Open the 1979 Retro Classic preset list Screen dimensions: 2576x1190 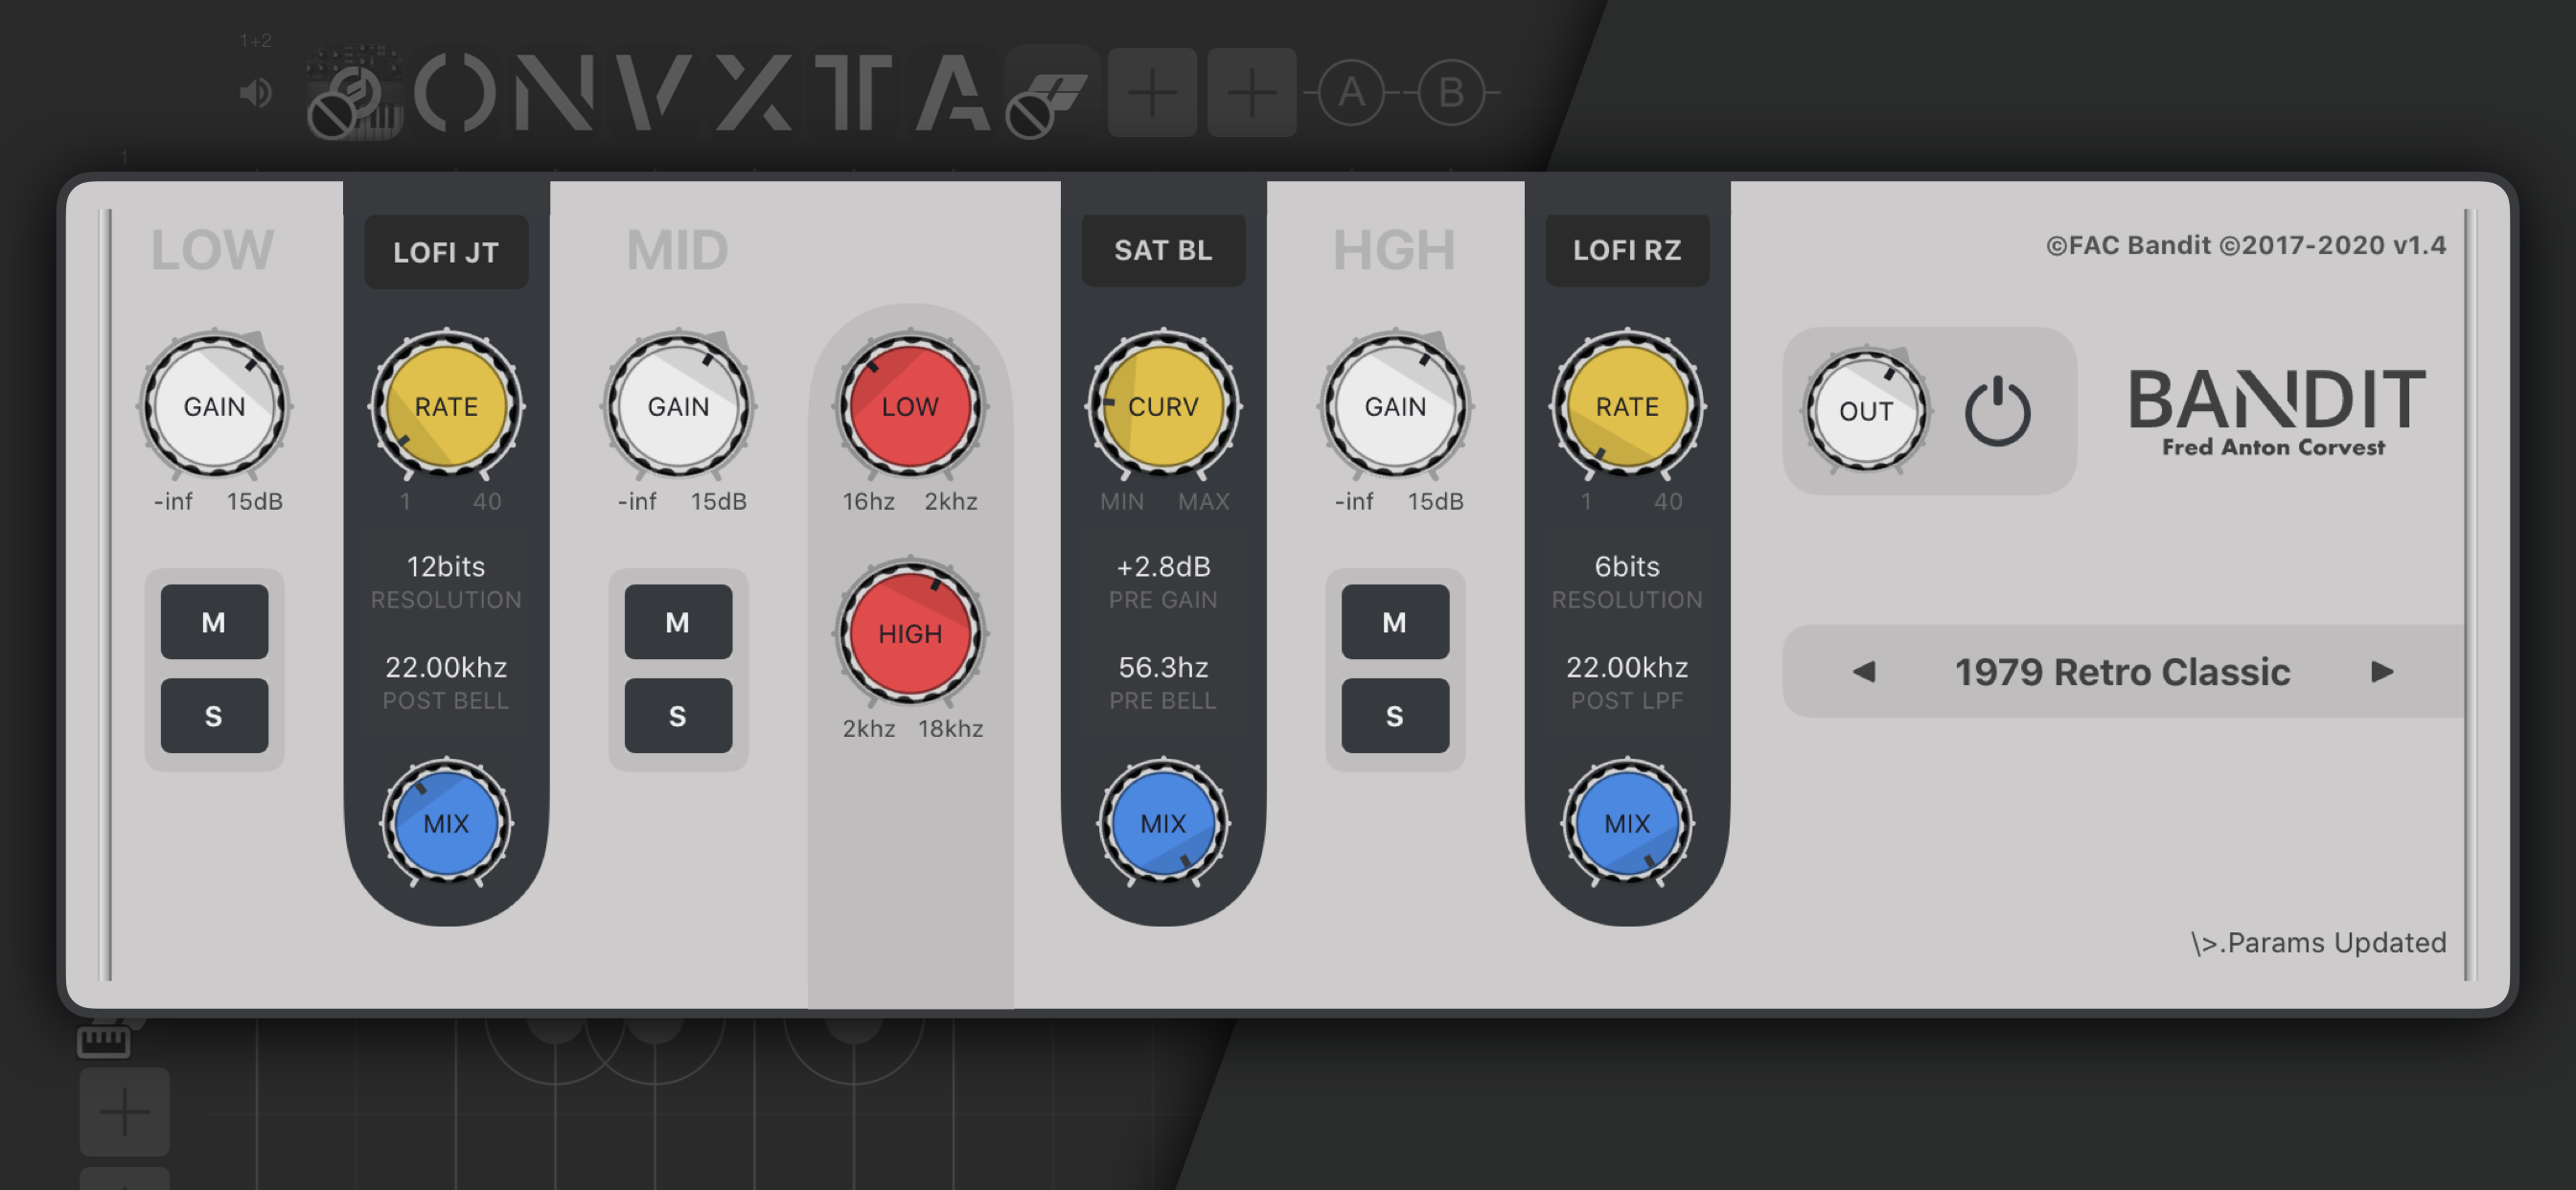click(2122, 671)
